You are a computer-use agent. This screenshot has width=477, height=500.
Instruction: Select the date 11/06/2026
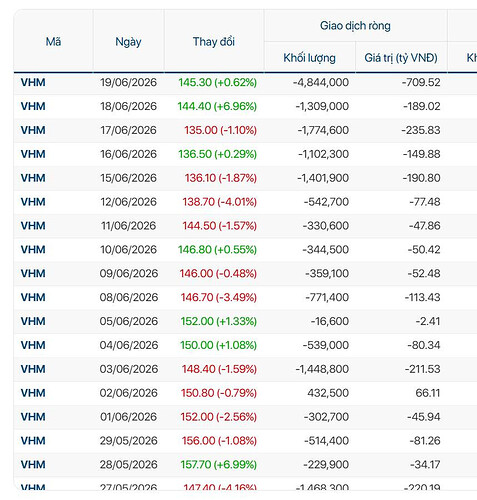128,226
